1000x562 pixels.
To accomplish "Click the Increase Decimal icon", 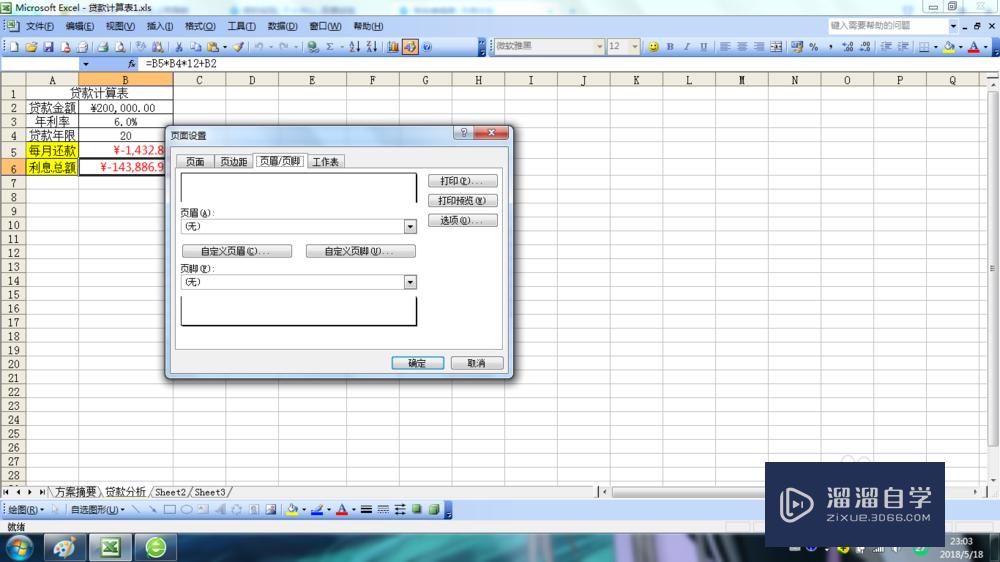I will tap(848, 47).
